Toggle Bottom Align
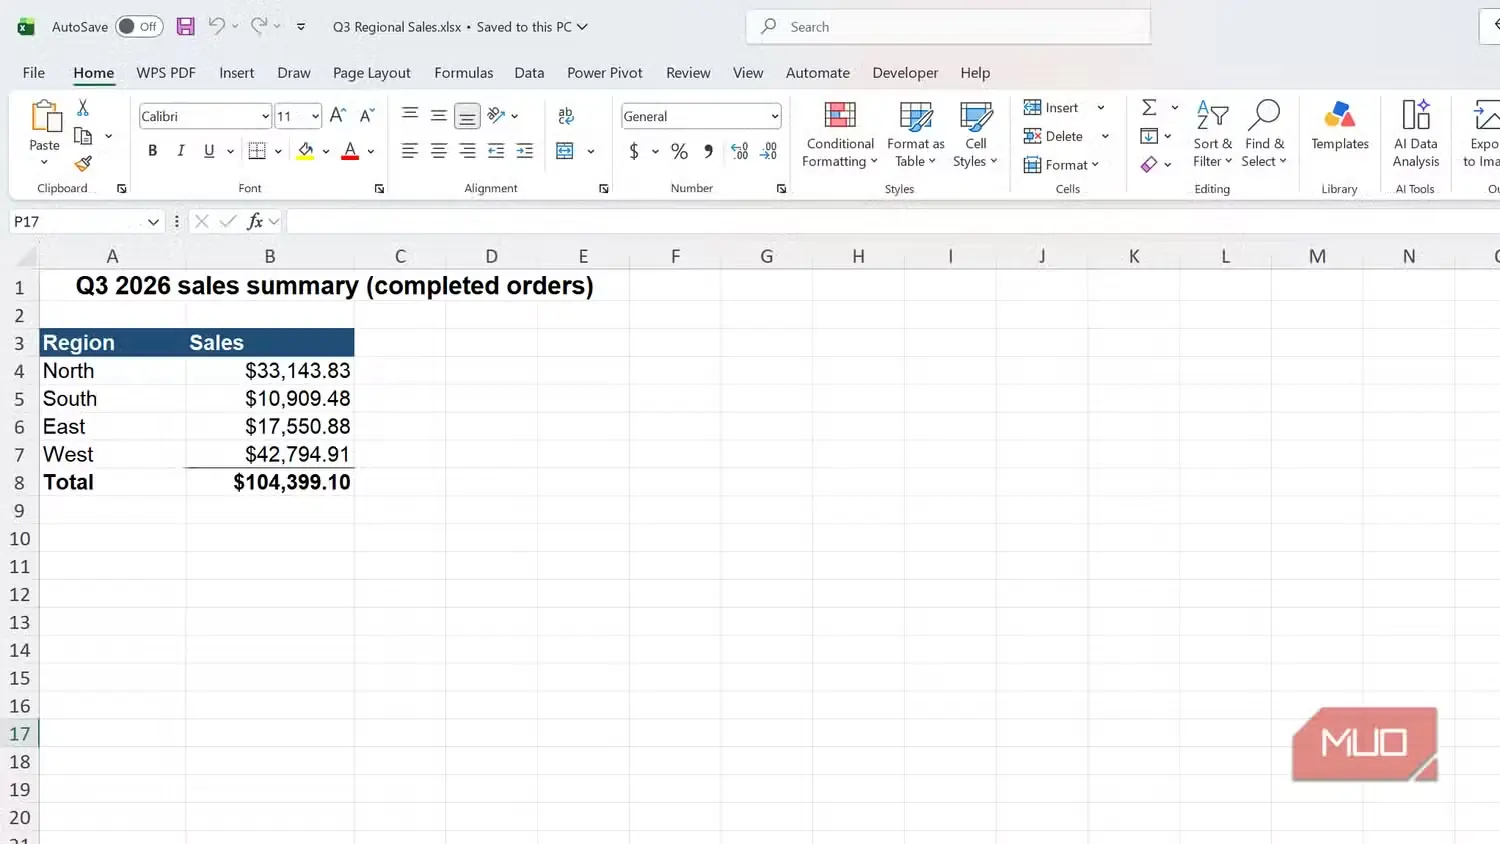The width and height of the screenshot is (1500, 844). pos(467,116)
